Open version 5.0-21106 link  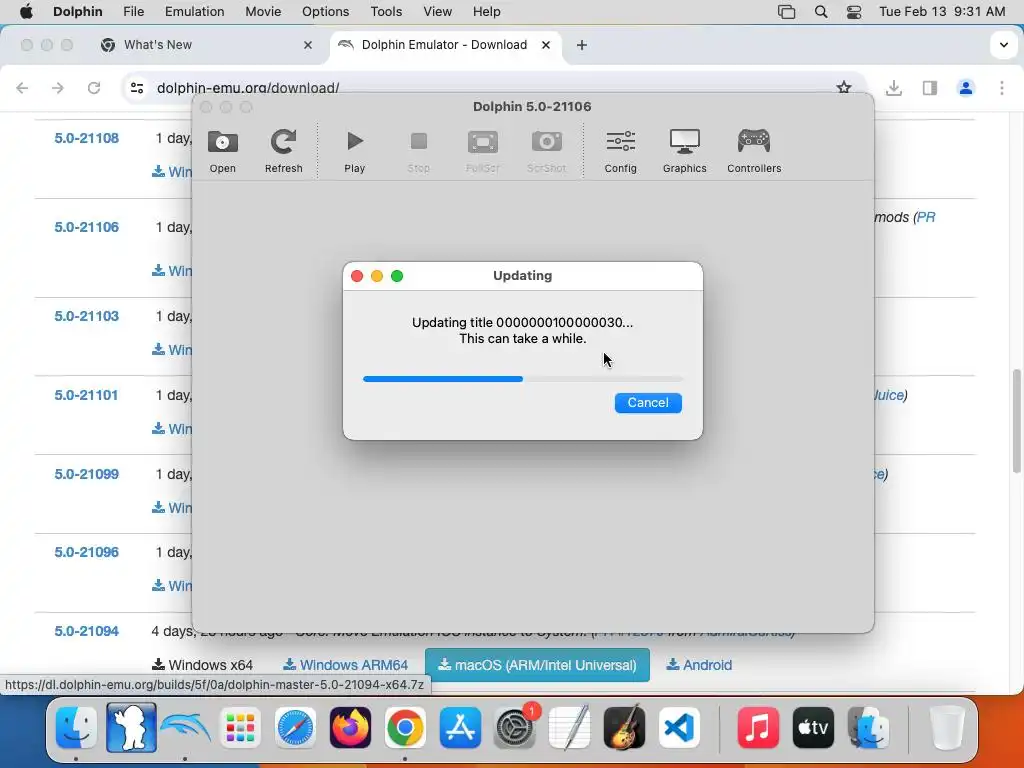(87, 227)
